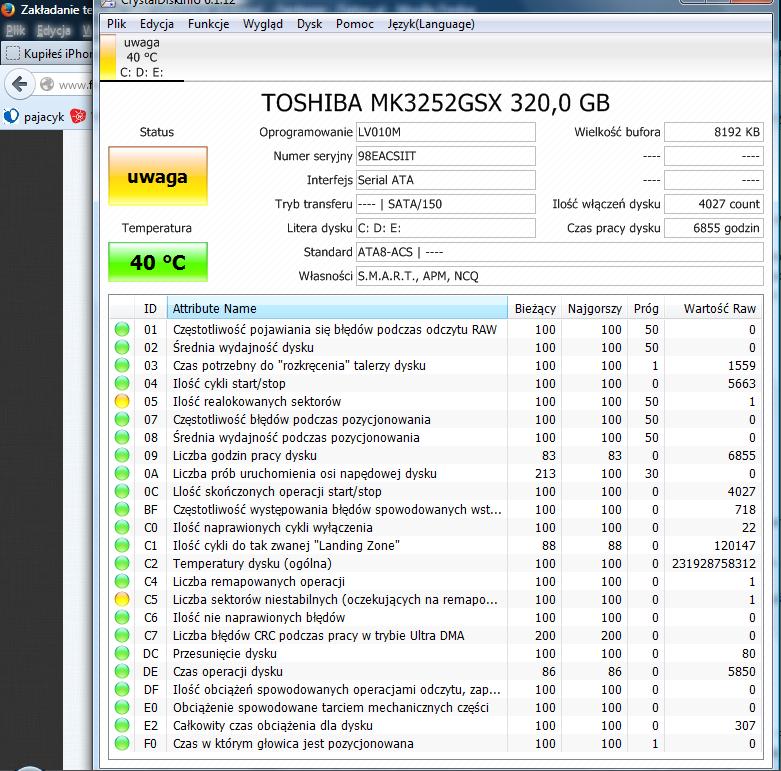Click the green status icon of row C7
This screenshot has height=771, width=781.
[122, 635]
